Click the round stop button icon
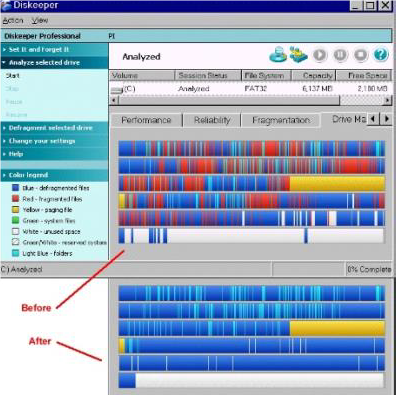Viewport: 396px width, 395px height. coord(360,55)
